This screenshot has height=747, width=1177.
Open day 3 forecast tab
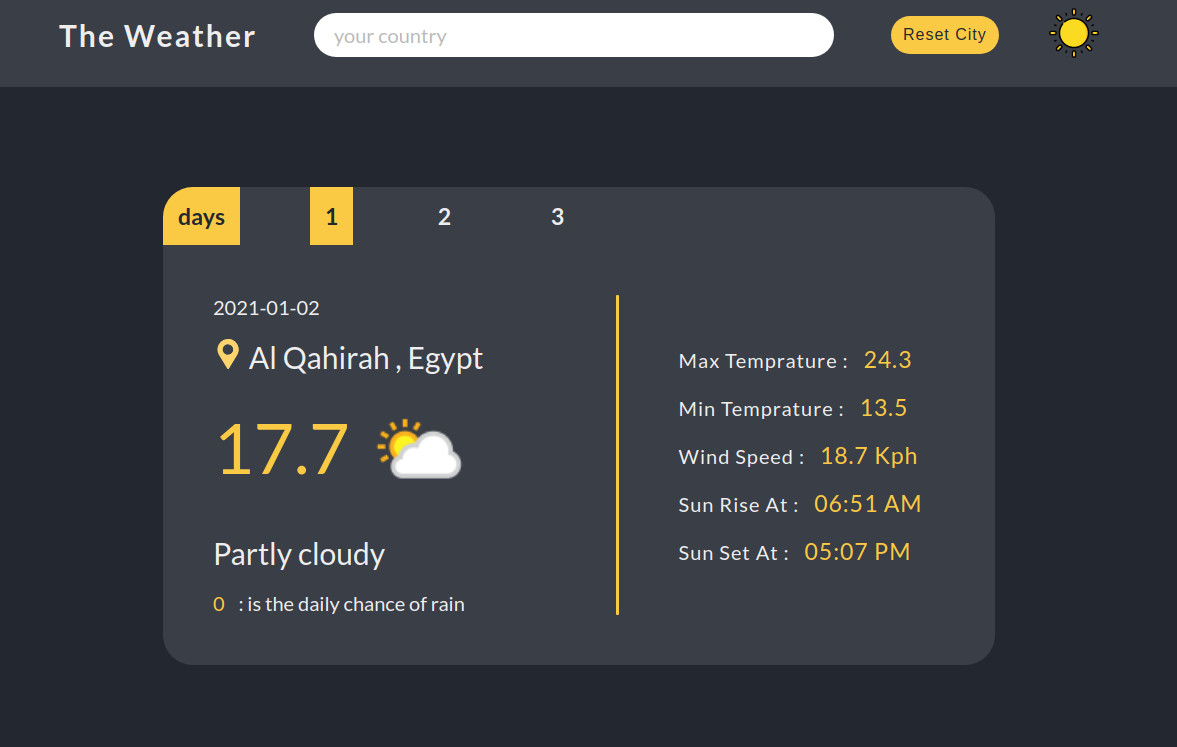coord(557,216)
